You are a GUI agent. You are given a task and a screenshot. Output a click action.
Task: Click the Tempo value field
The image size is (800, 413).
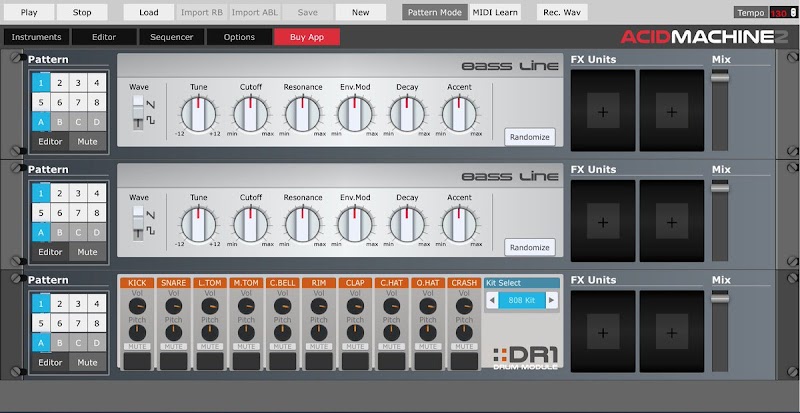(779, 13)
